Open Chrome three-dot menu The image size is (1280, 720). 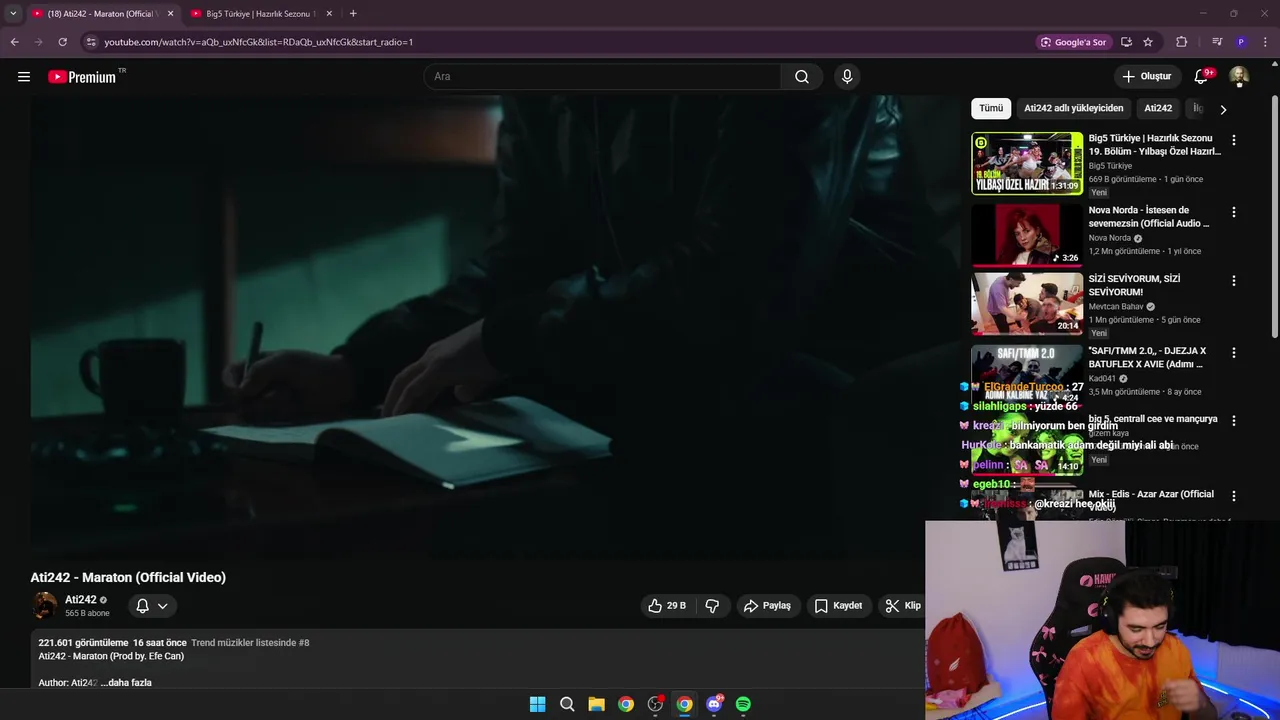(x=1265, y=42)
